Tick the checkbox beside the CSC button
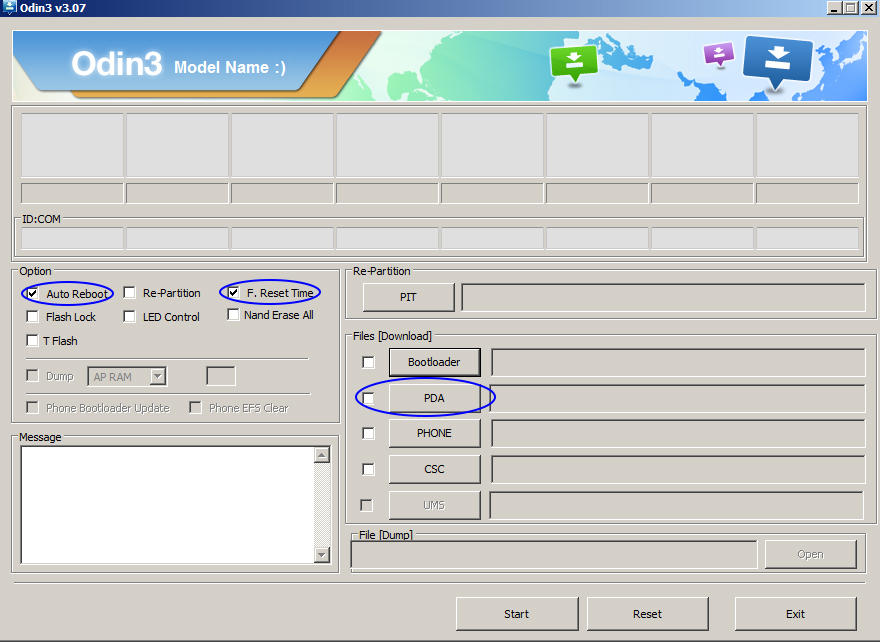The height and width of the screenshot is (642, 880). pos(368,469)
